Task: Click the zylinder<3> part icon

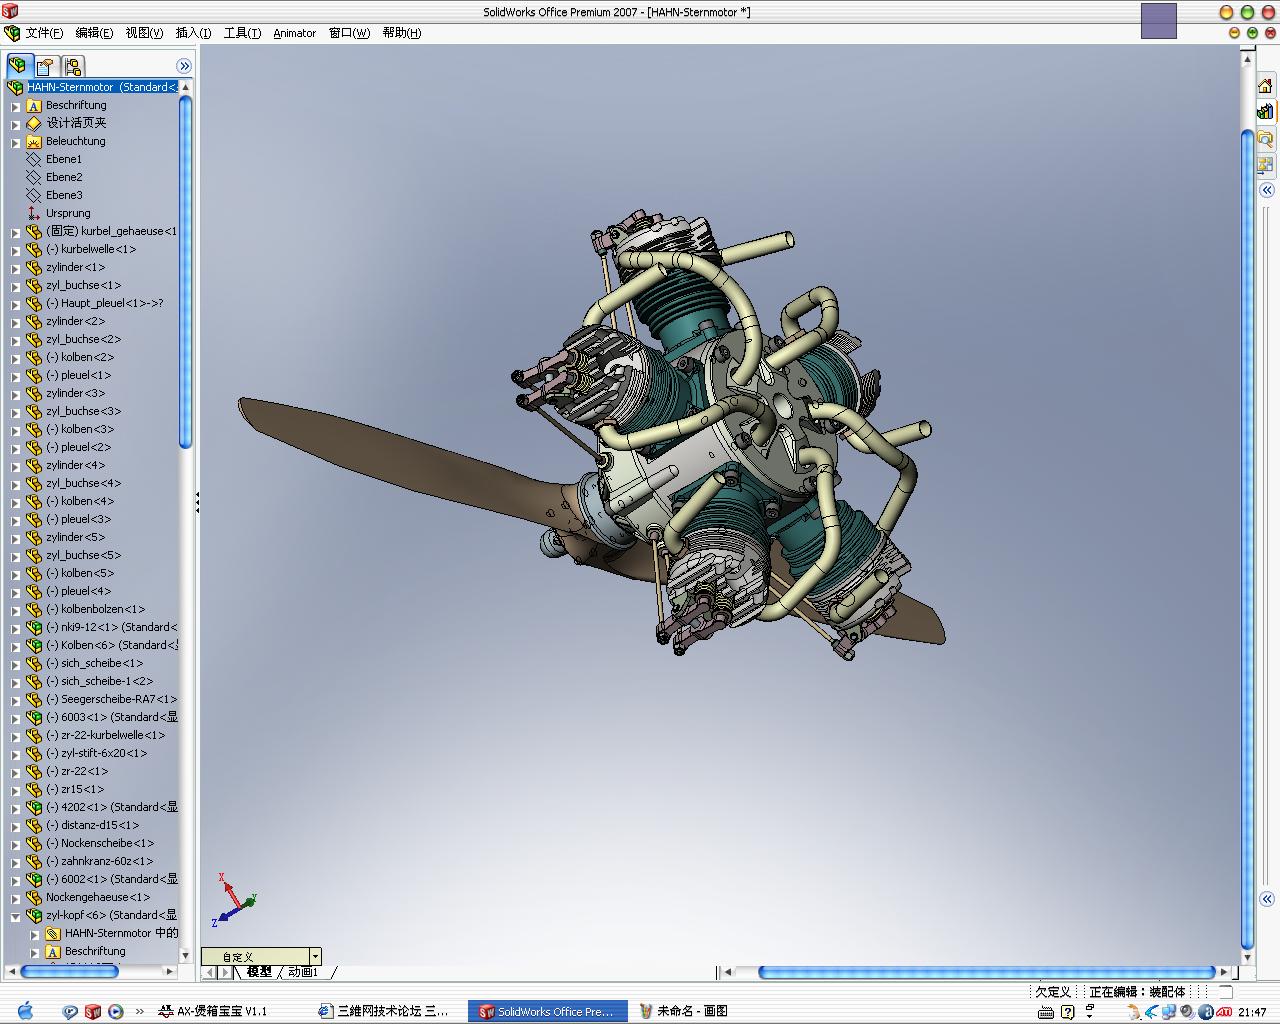Action: pos(34,393)
